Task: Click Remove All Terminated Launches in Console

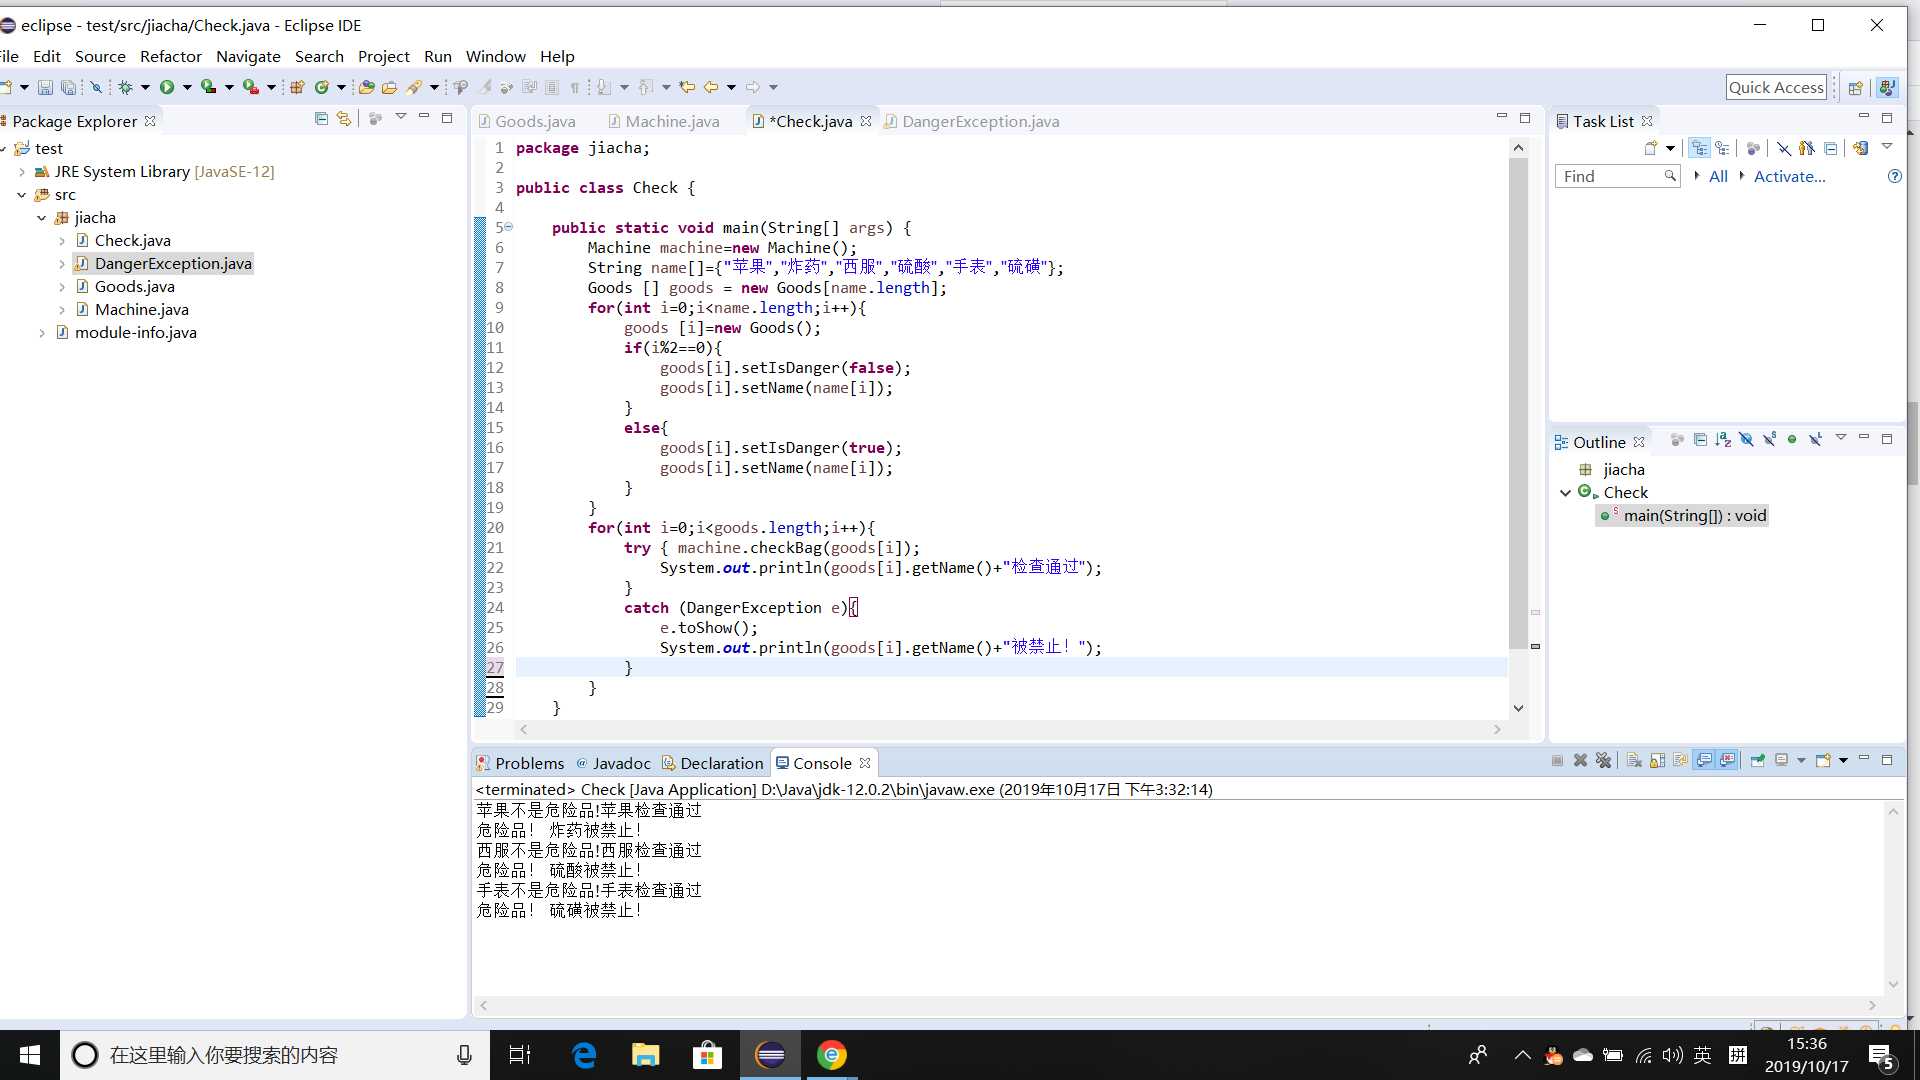Action: (x=1604, y=761)
